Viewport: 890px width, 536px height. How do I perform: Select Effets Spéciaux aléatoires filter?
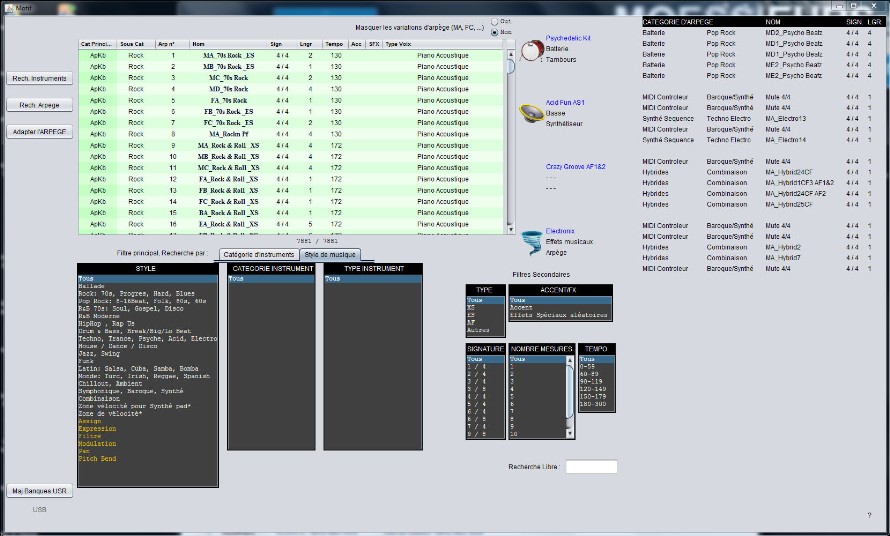click(559, 315)
